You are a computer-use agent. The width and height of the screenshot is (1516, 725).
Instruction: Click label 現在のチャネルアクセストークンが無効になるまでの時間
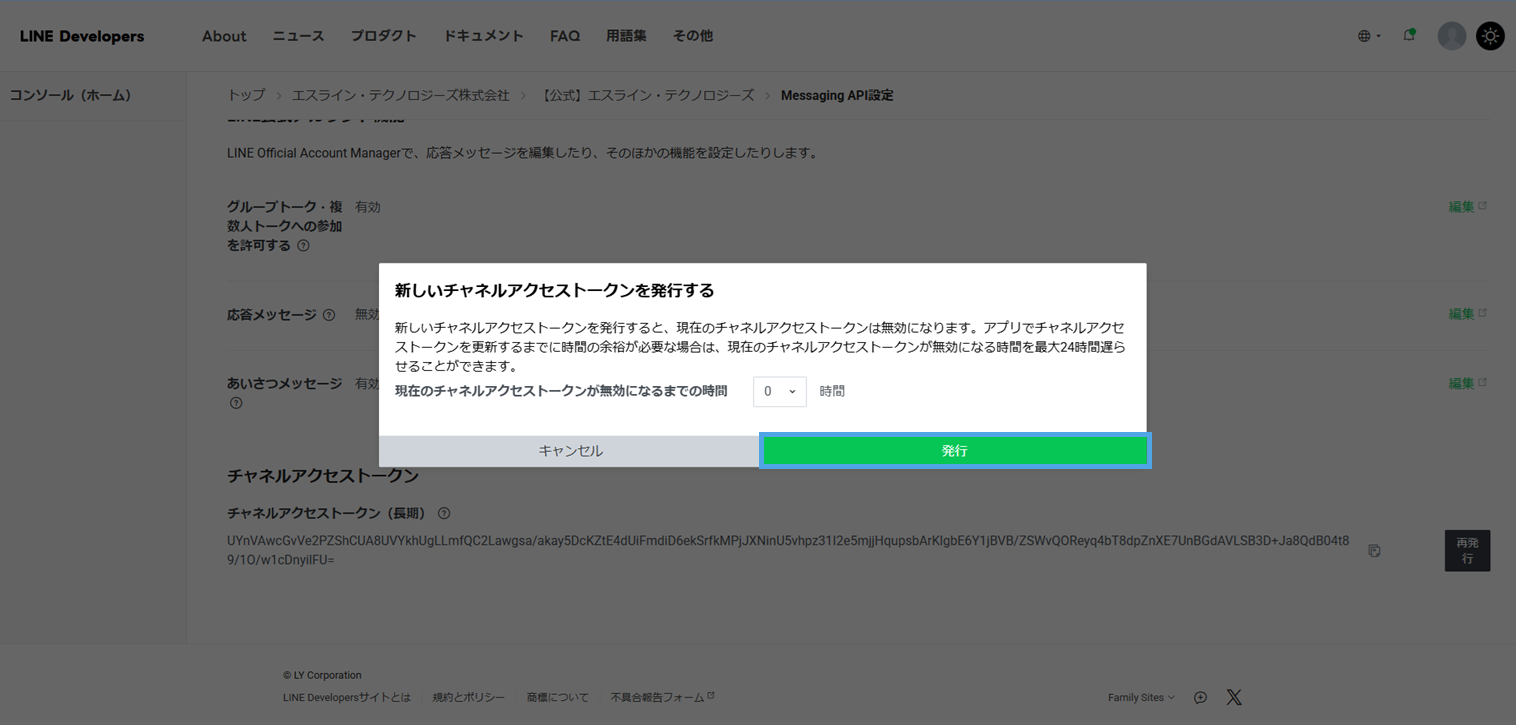click(561, 391)
